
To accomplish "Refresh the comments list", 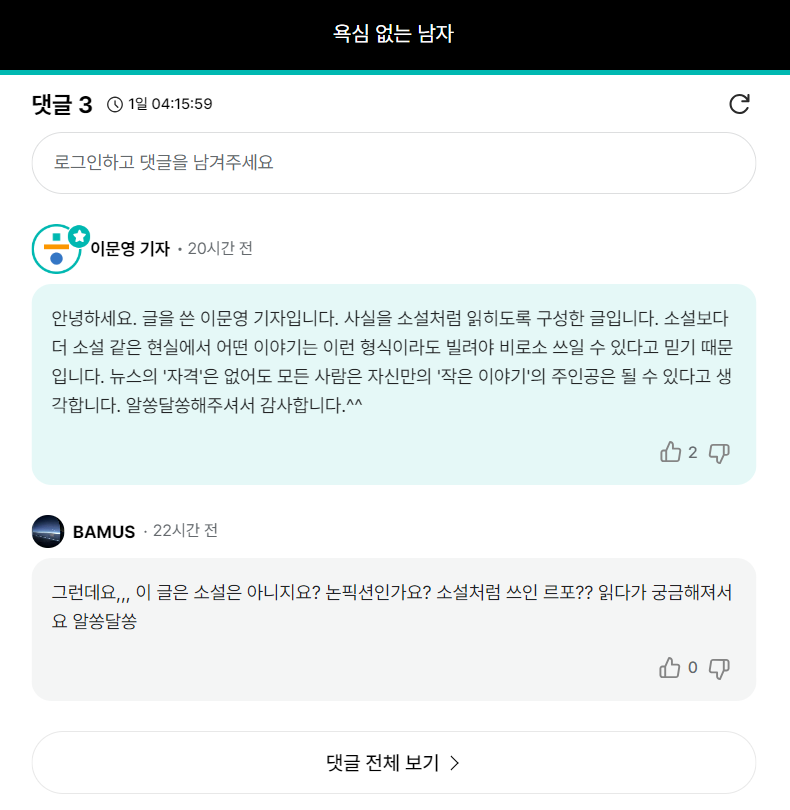I will click(x=739, y=104).
